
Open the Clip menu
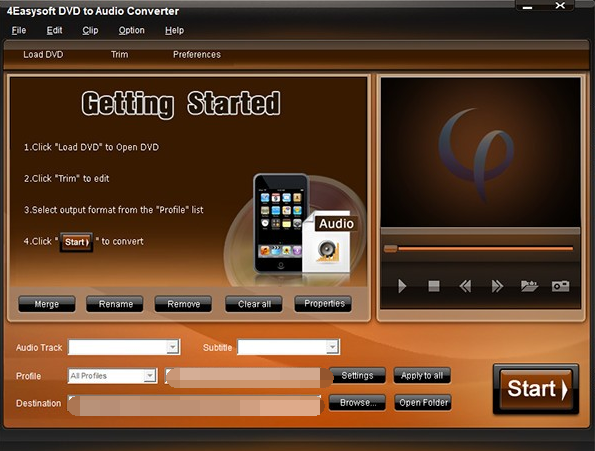point(90,30)
